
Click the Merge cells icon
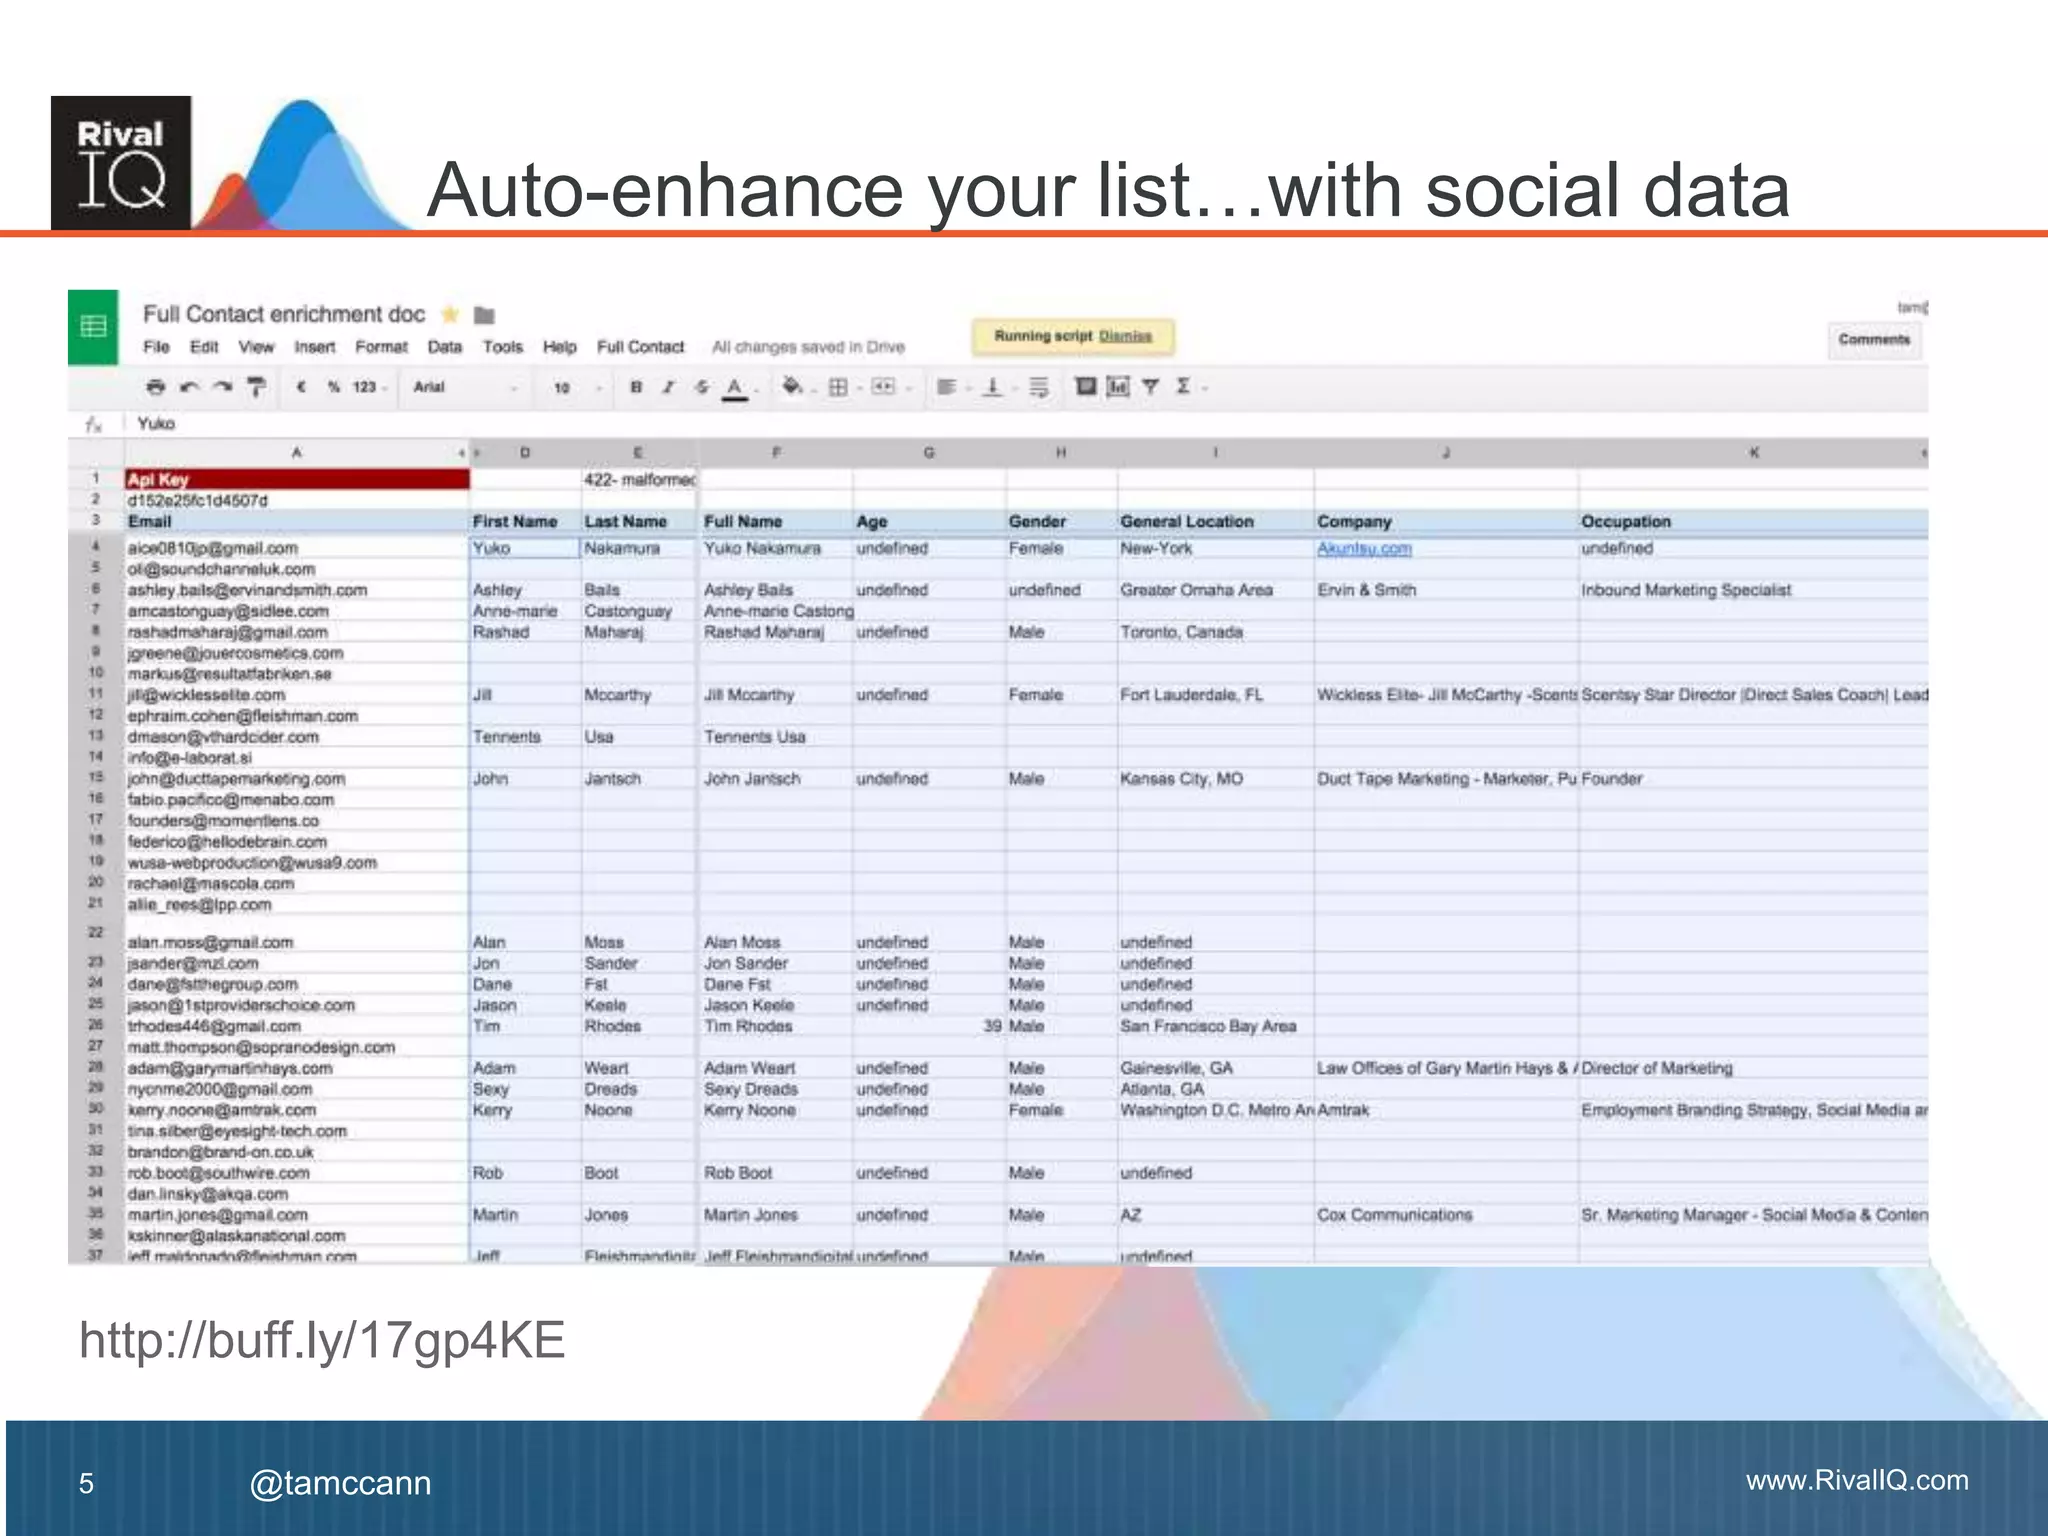click(x=883, y=387)
